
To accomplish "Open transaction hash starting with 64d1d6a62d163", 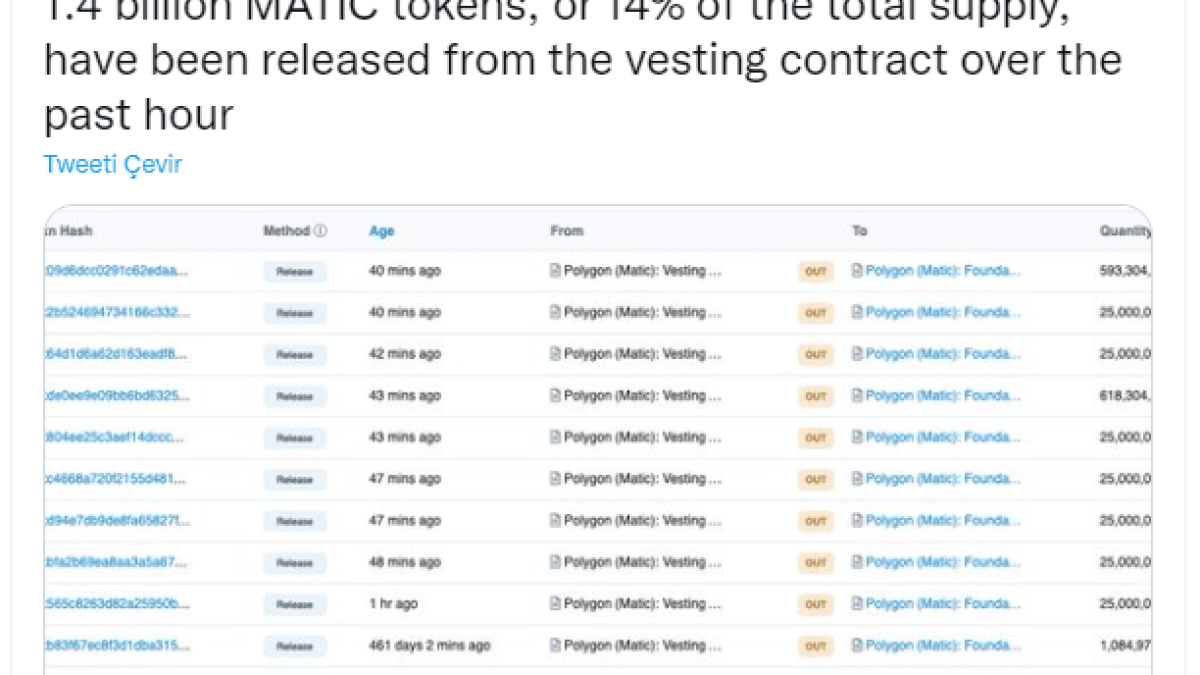I will [116, 354].
